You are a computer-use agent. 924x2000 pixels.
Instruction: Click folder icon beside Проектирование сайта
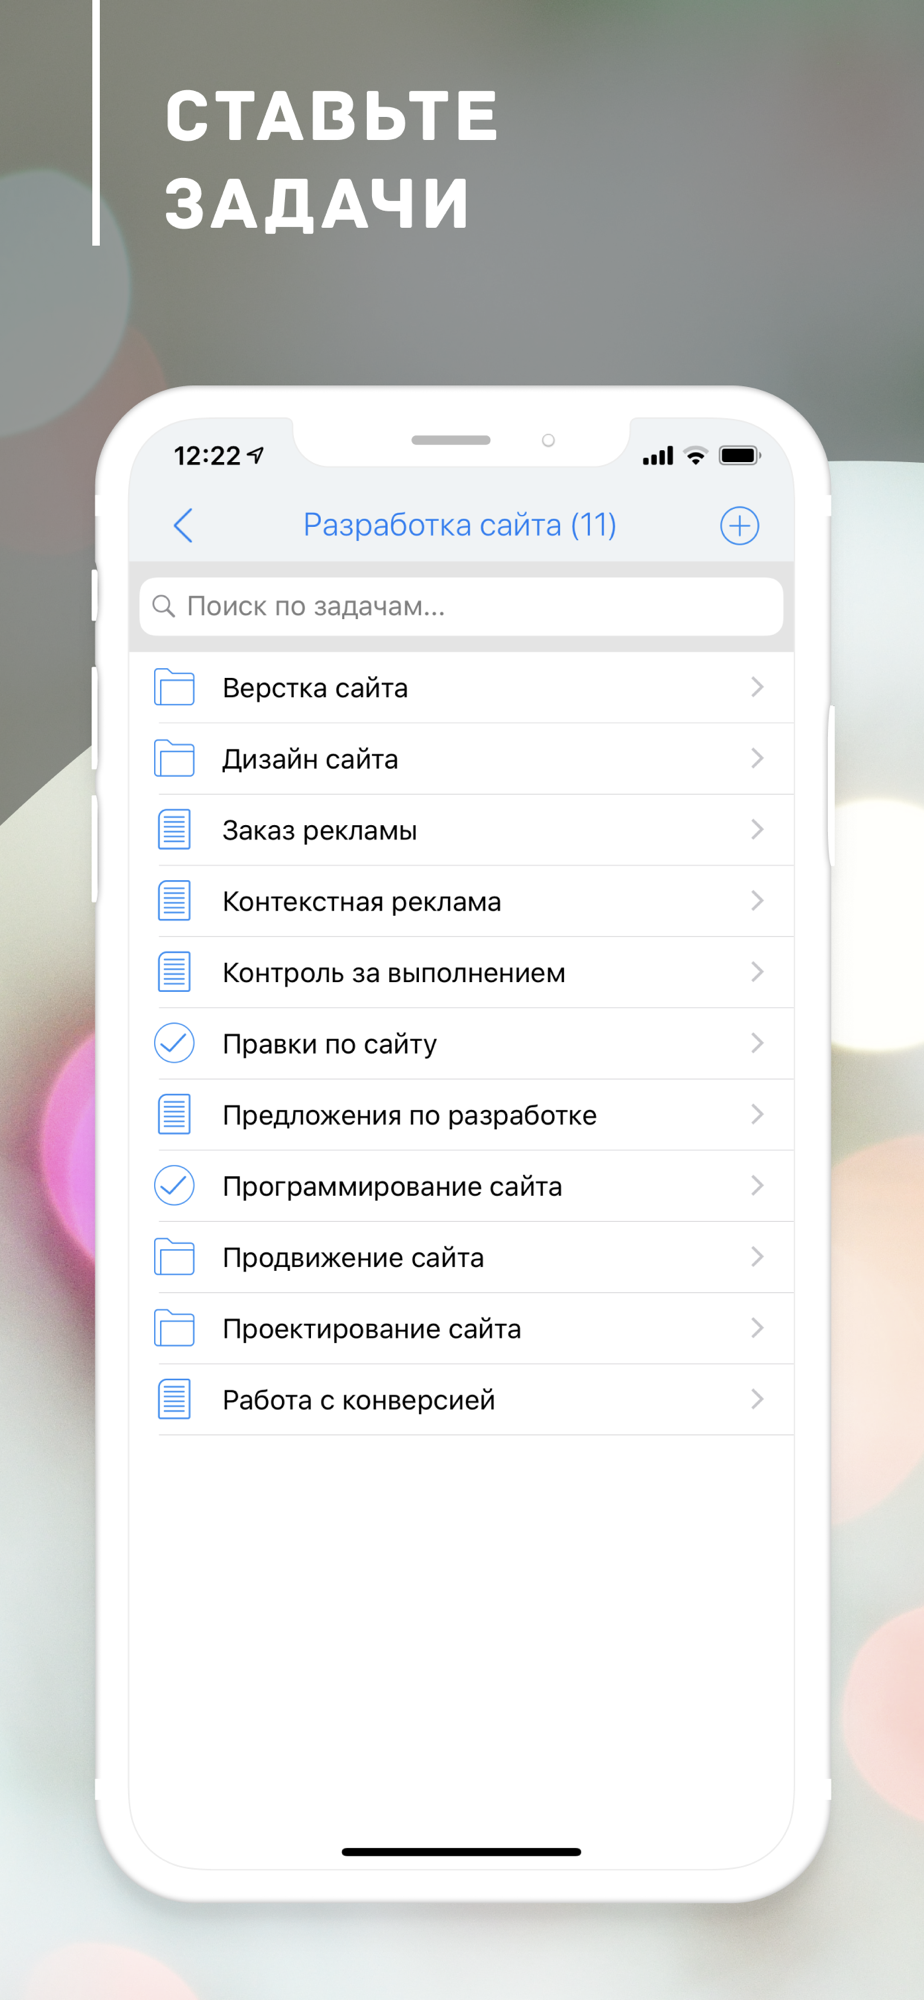coord(175,1328)
